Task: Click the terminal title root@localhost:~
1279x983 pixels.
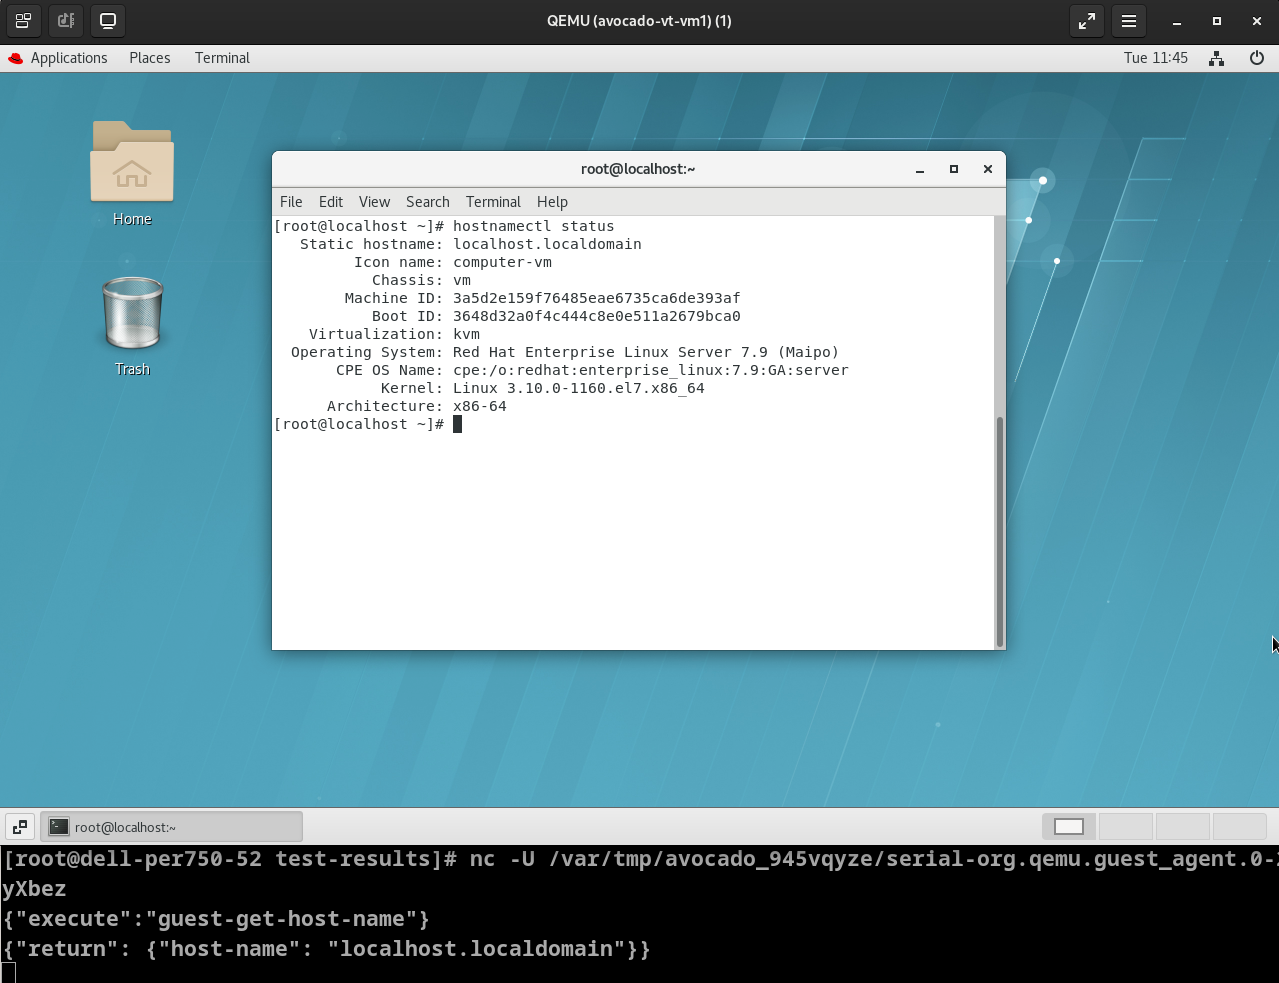Action: click(x=638, y=169)
